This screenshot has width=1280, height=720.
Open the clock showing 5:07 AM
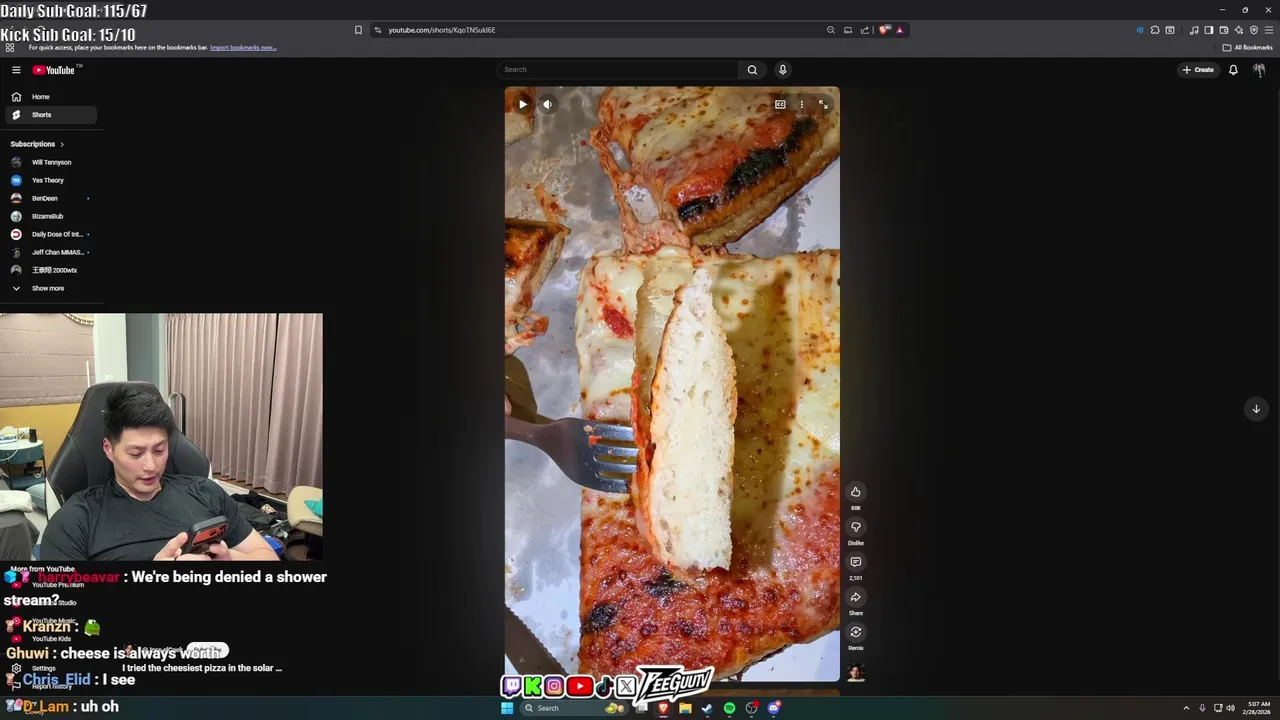pos(1258,708)
